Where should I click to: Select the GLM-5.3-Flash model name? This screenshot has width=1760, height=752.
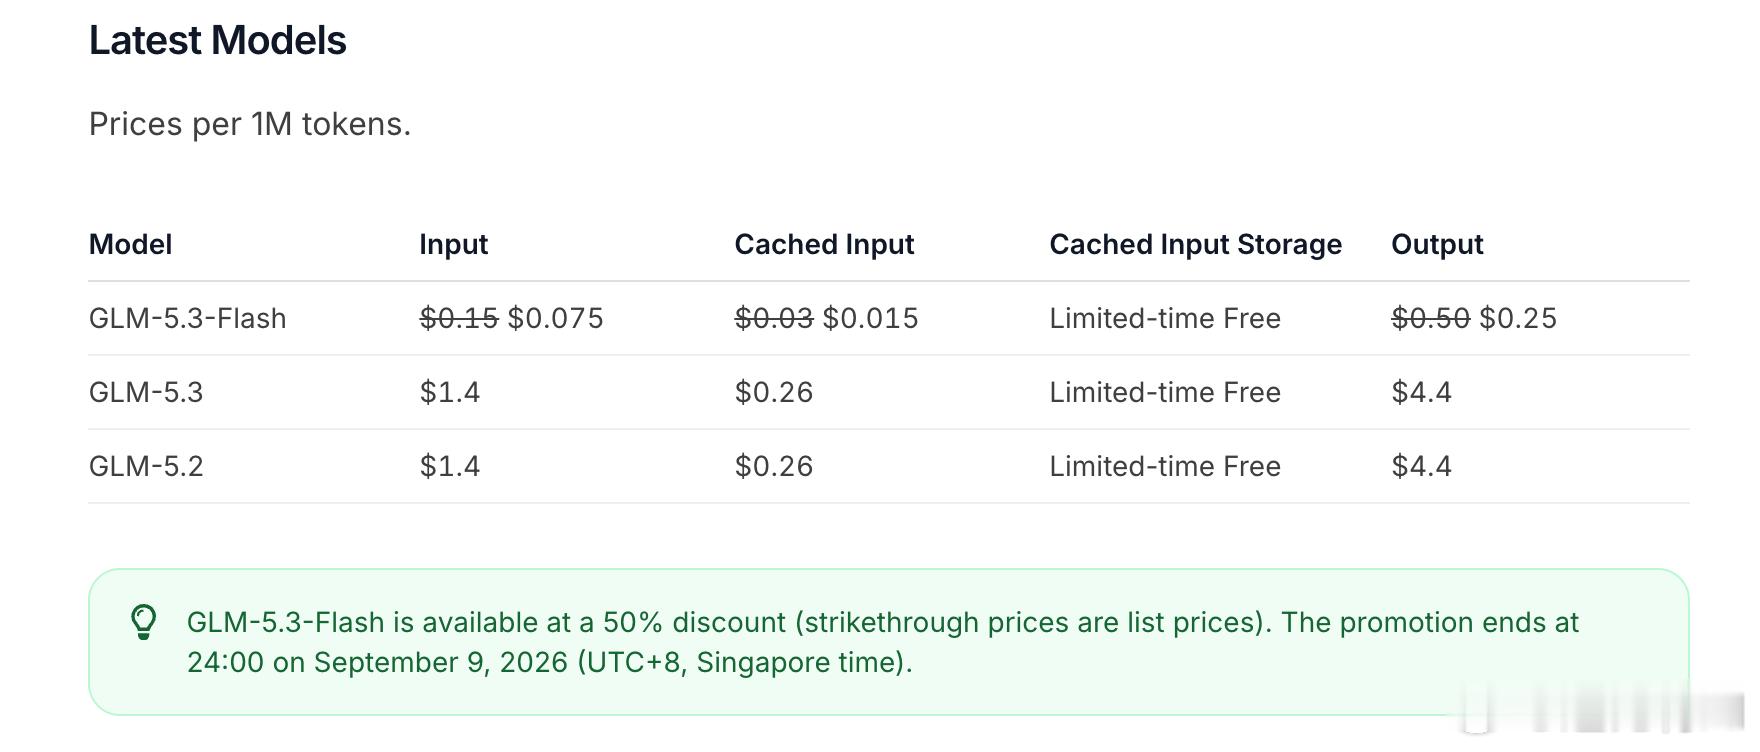pos(188,318)
